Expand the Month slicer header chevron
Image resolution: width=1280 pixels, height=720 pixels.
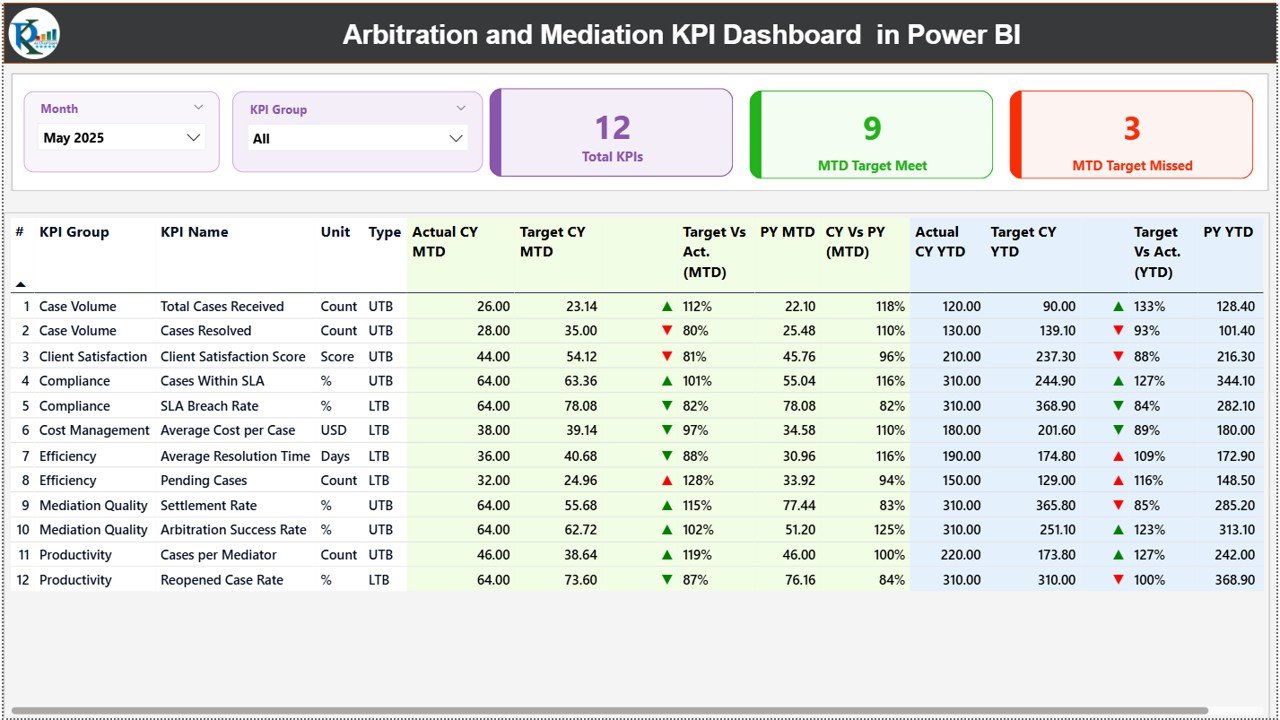[200, 107]
